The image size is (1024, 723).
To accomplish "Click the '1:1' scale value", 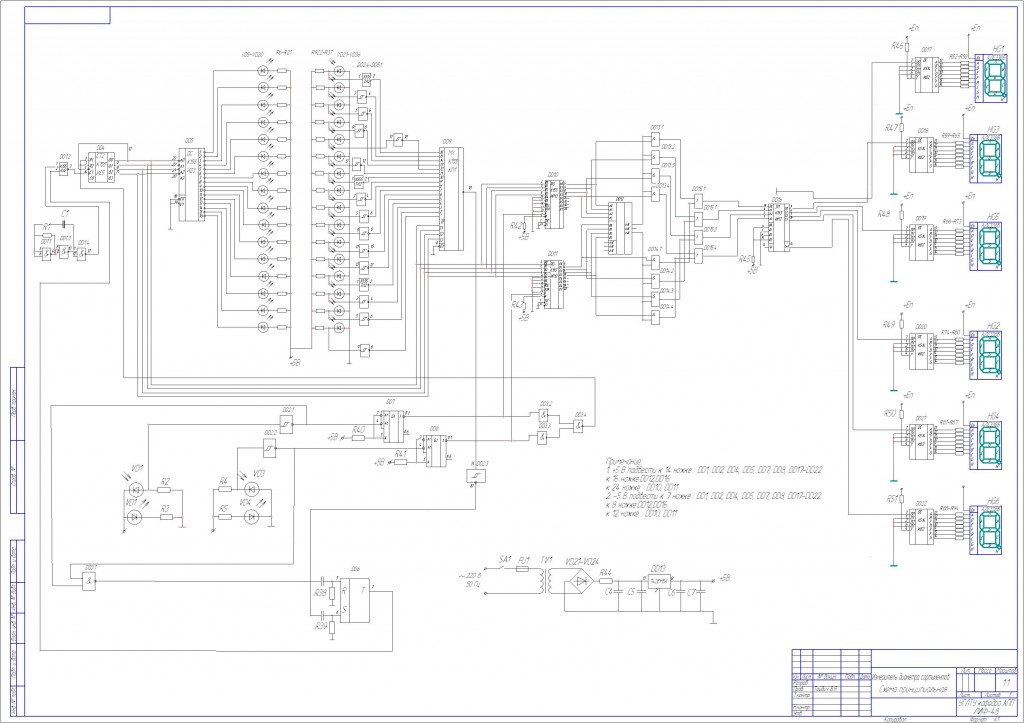I will pos(1006,681).
